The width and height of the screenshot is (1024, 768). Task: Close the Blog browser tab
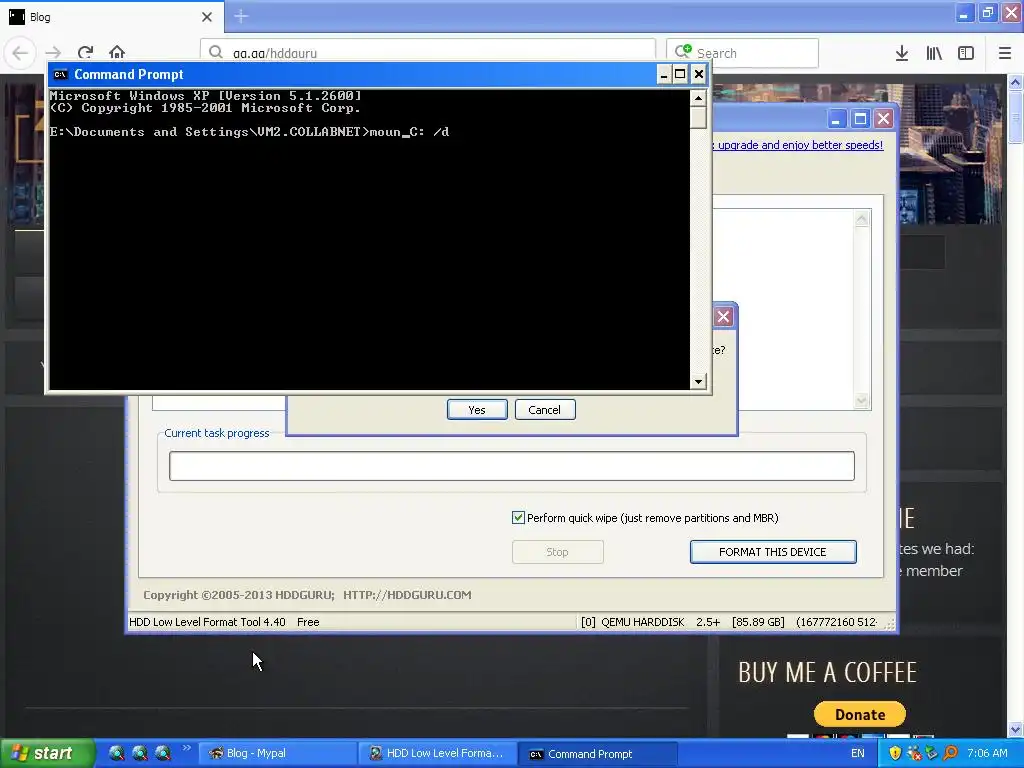(207, 17)
